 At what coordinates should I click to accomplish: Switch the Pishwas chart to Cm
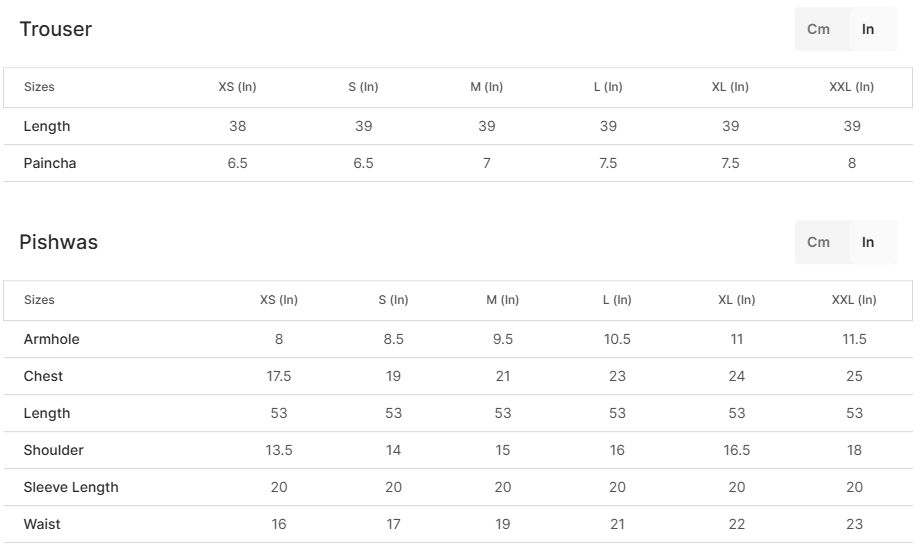[x=818, y=242]
